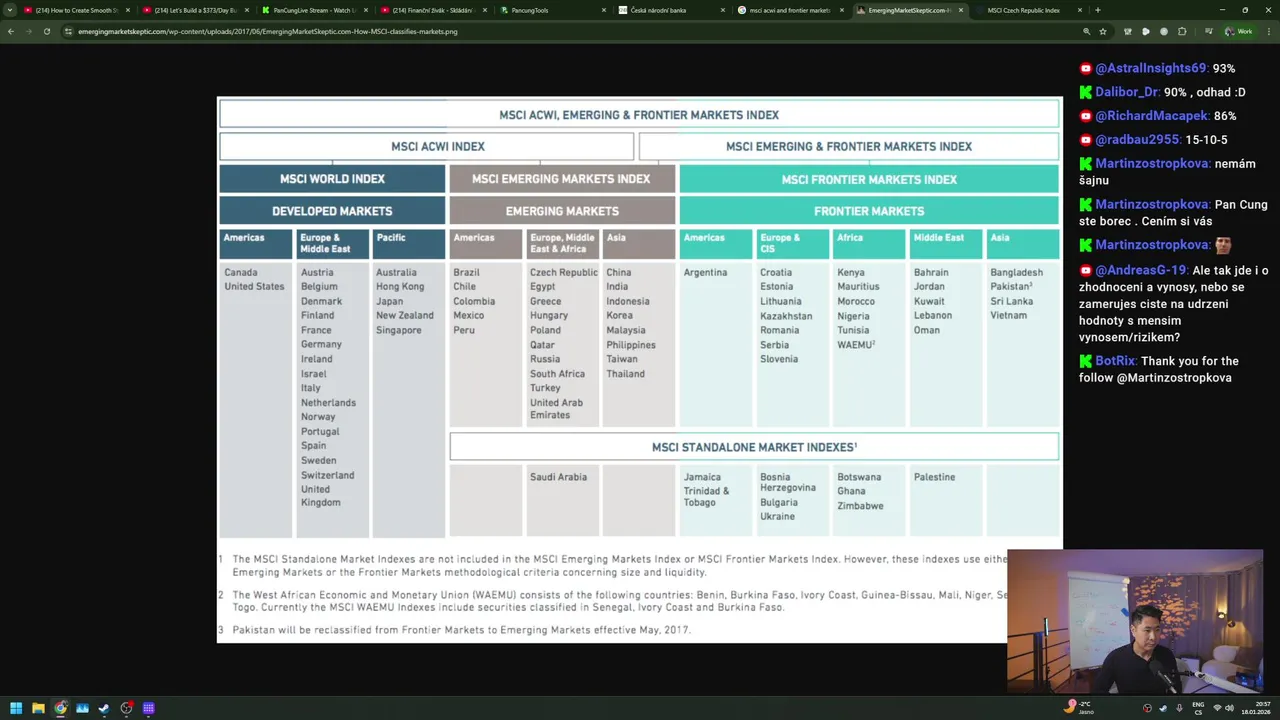
Task: Click the Saudi Arabia text in the image
Action: (558, 477)
